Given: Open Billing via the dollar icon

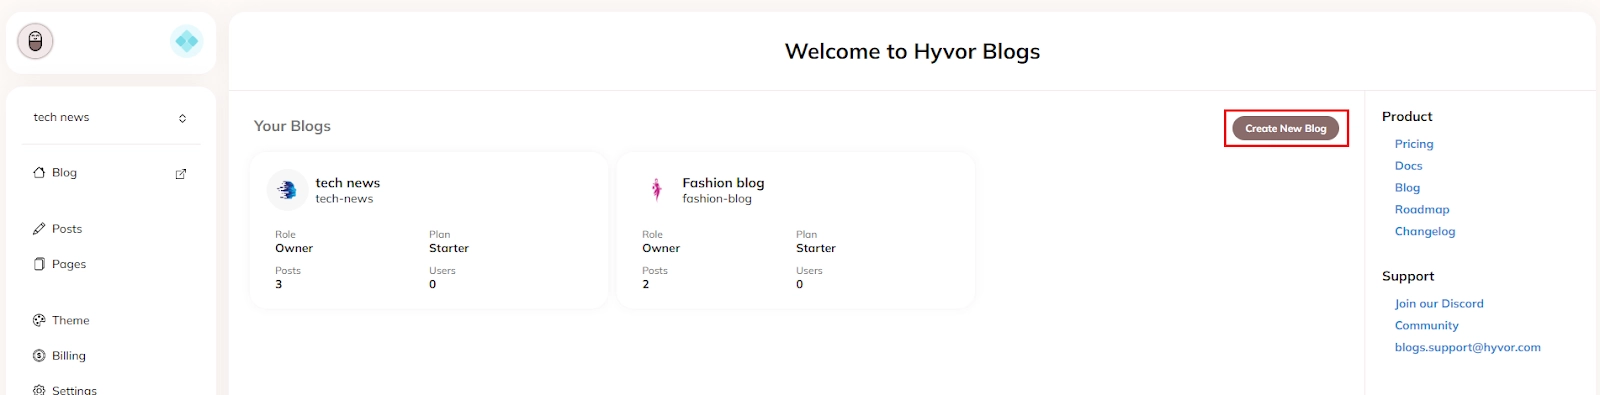Looking at the screenshot, I should (x=39, y=355).
